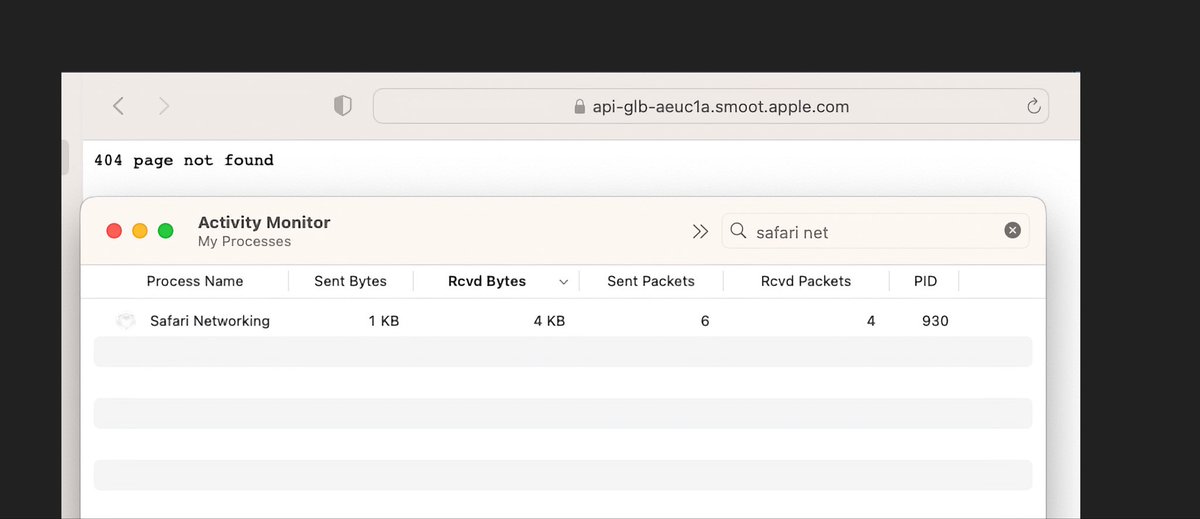Click the 4 KB received bytes value
Viewport: 1200px width, 519px height.
[549, 321]
